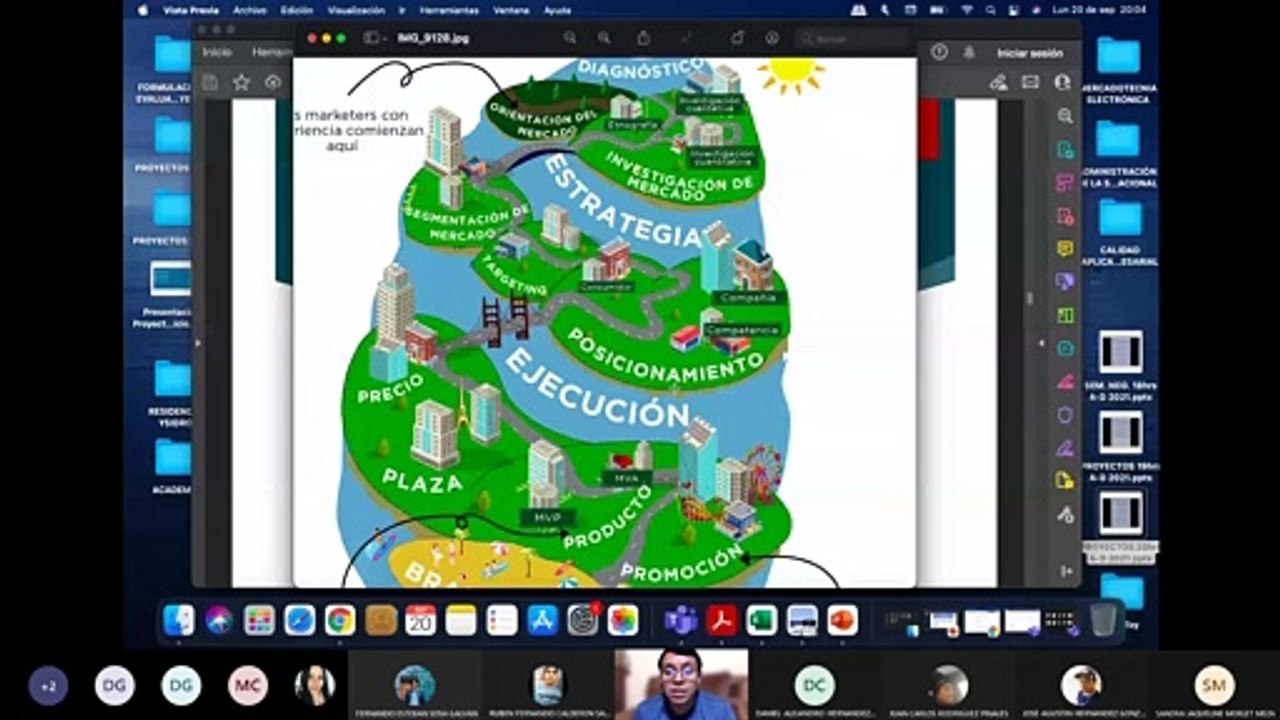The image size is (1280, 720).
Task: Open the Apple menu
Action: click(142, 10)
